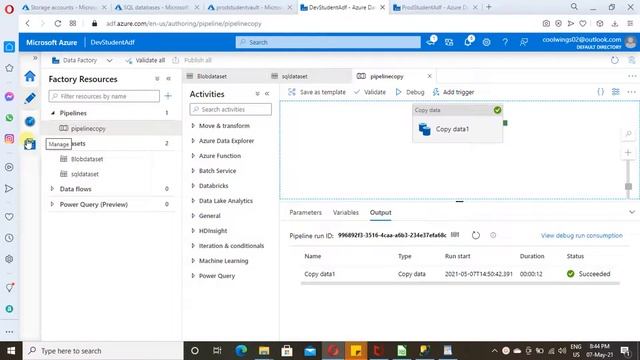This screenshot has height=360, width=640.
Task: Zoom in on the pipeline canvas
Action: pyautogui.click(x=628, y=152)
